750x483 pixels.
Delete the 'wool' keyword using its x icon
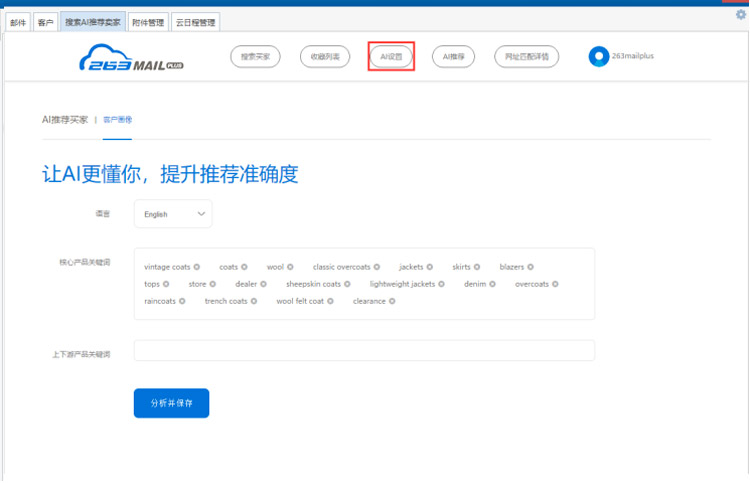tap(292, 267)
